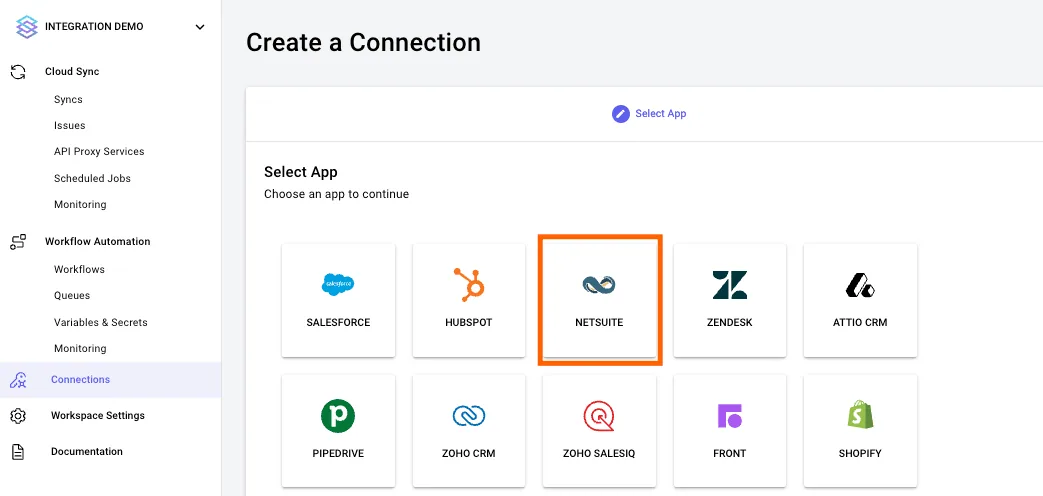
Task: Click the Zoho CRM chain-link logo
Action: tap(469, 416)
